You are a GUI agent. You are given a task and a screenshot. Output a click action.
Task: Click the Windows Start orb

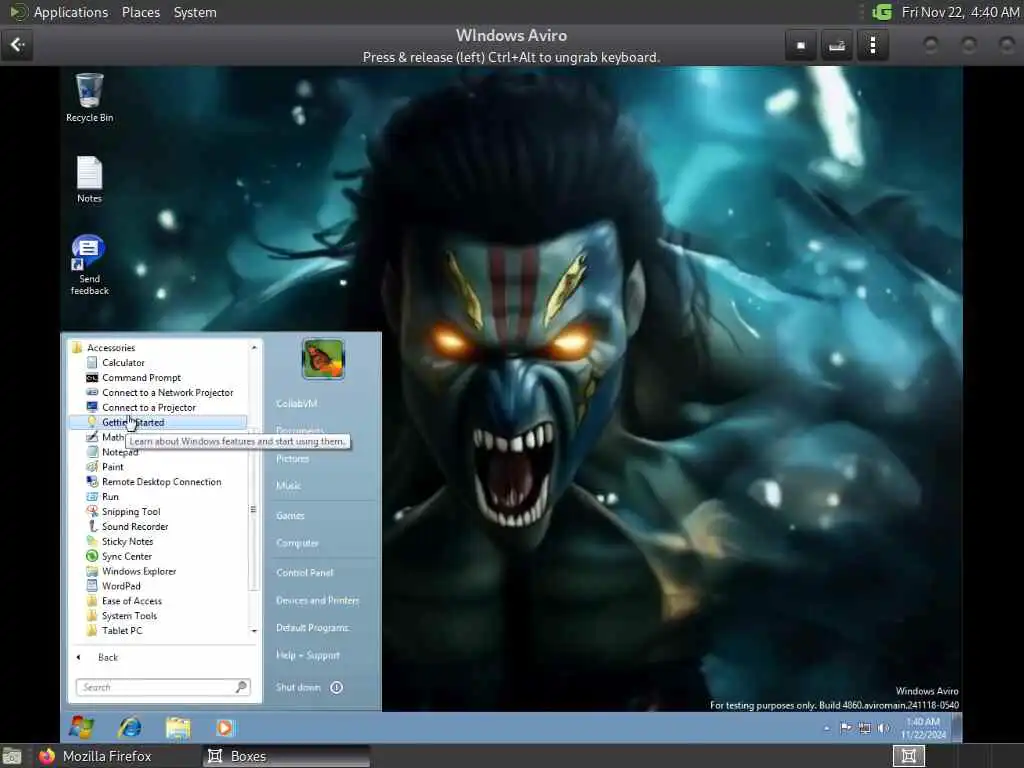click(82, 727)
